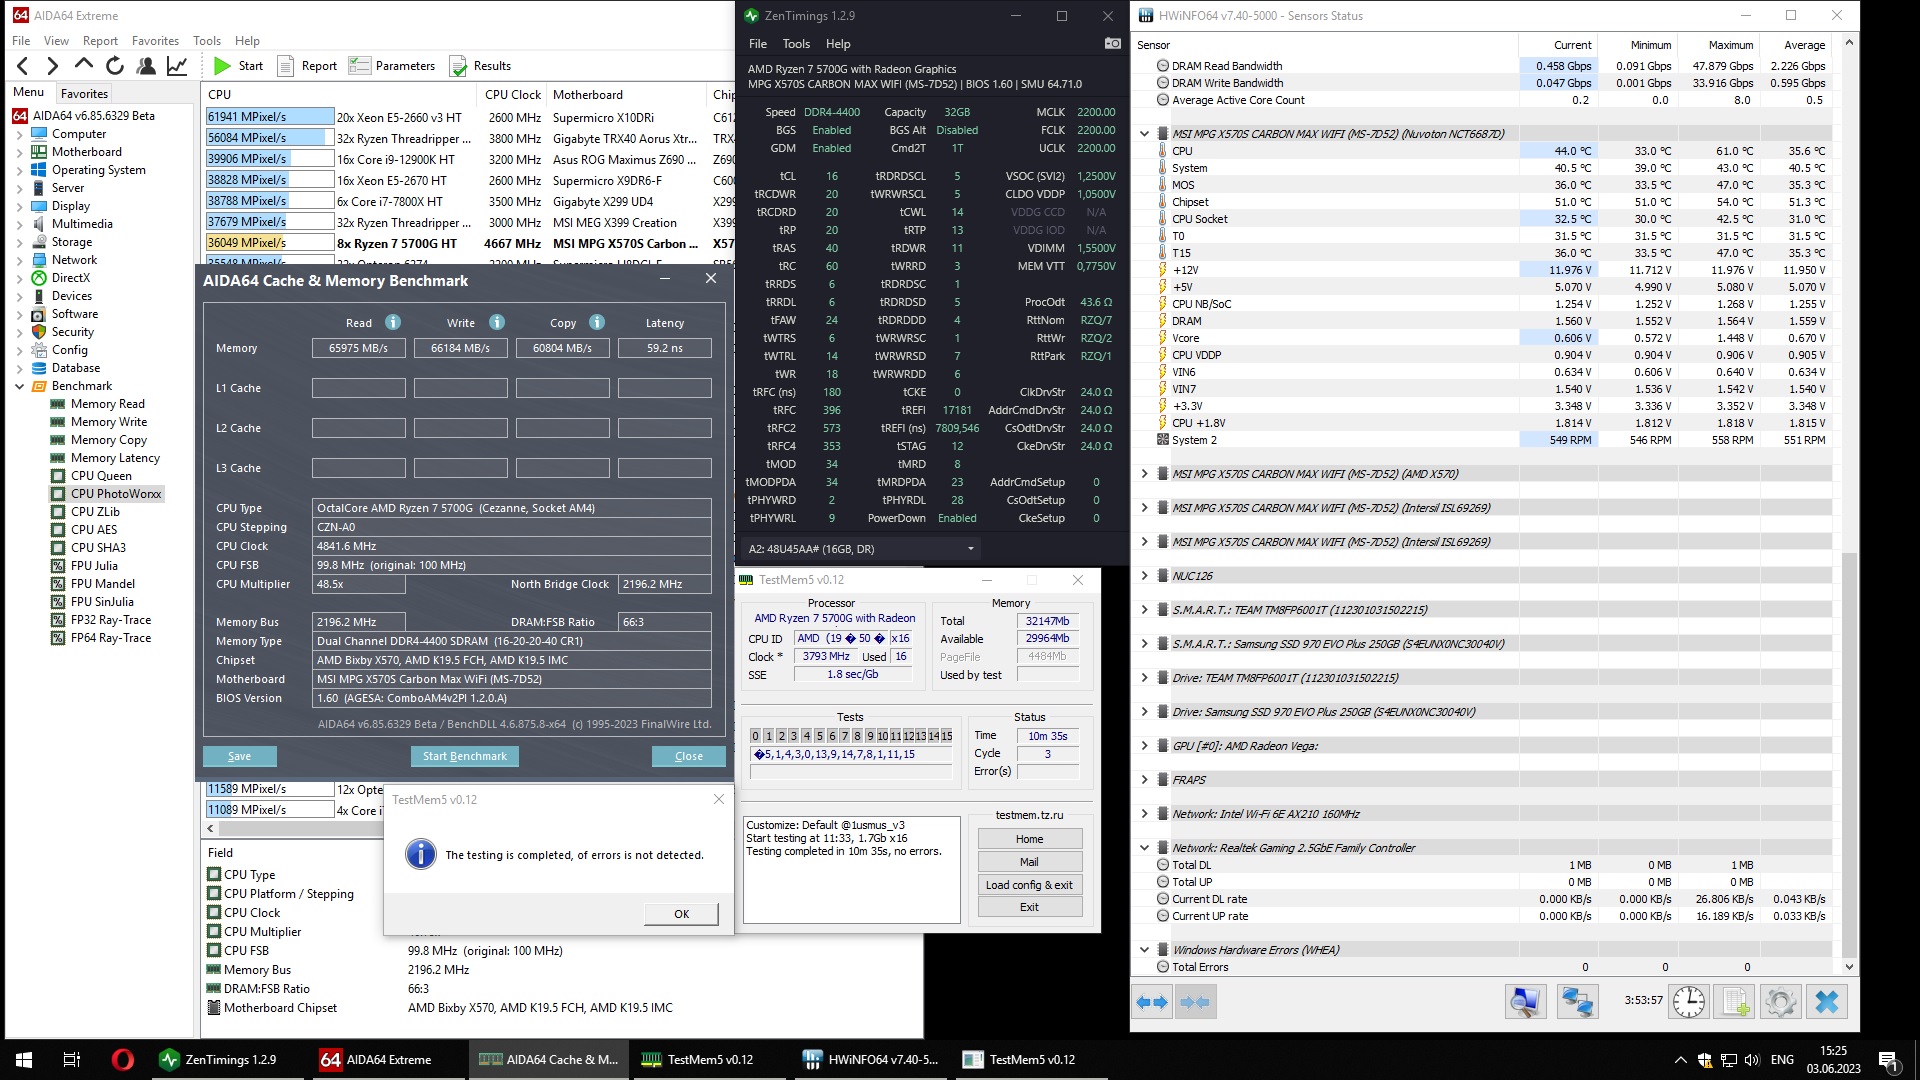Open the AIDA64 Favorites menu
This screenshot has width=1920, height=1080.
[x=155, y=41]
